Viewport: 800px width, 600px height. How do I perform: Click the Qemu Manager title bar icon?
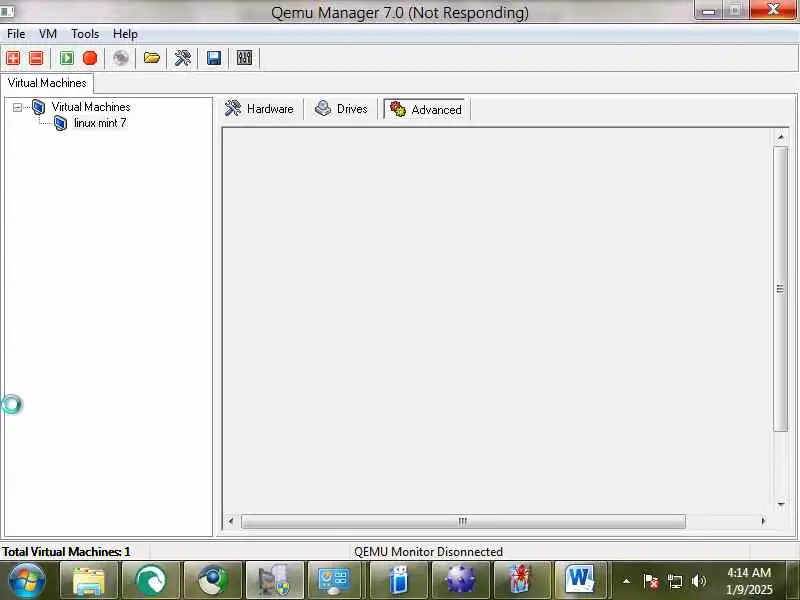[x=7, y=11]
